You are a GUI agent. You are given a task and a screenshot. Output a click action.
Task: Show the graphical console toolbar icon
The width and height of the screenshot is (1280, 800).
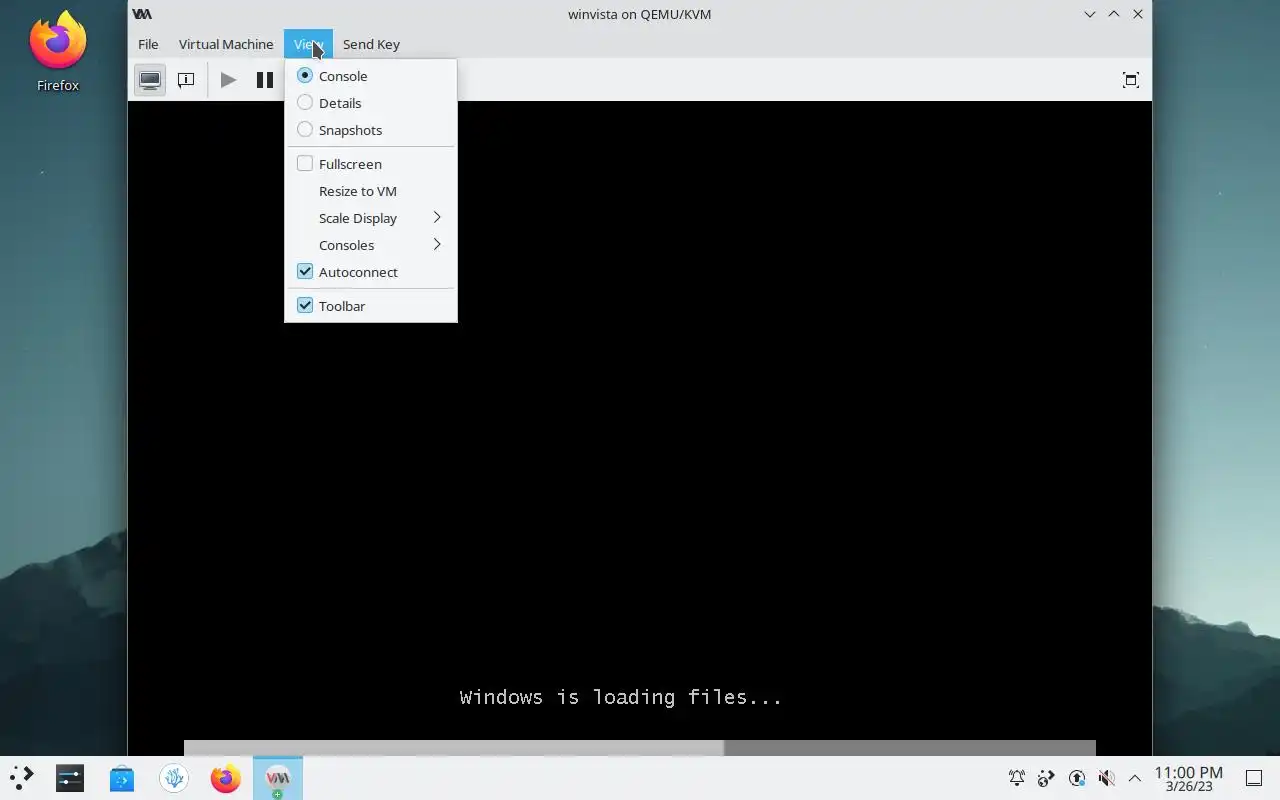coord(150,80)
